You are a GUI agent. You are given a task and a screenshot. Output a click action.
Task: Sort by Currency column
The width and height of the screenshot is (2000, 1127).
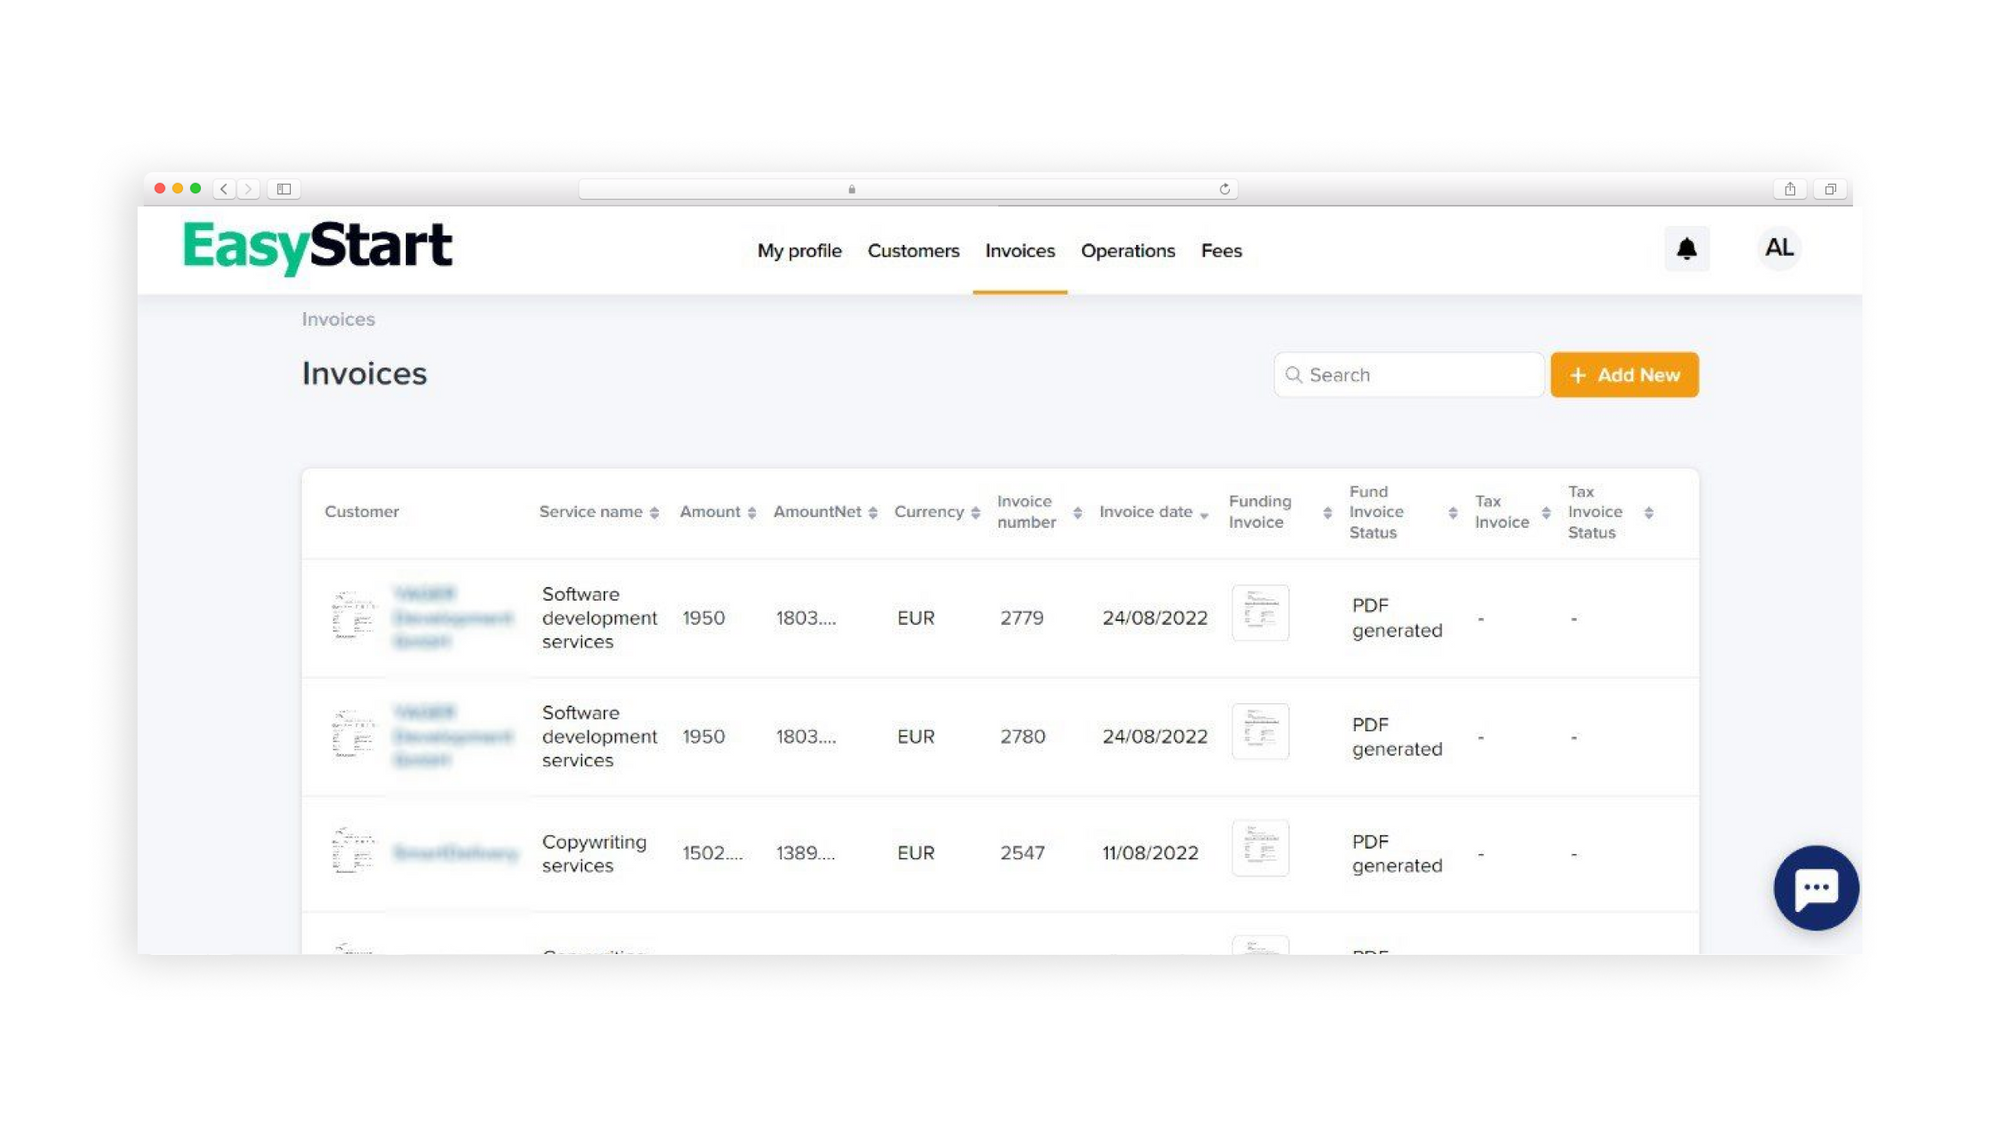936,512
